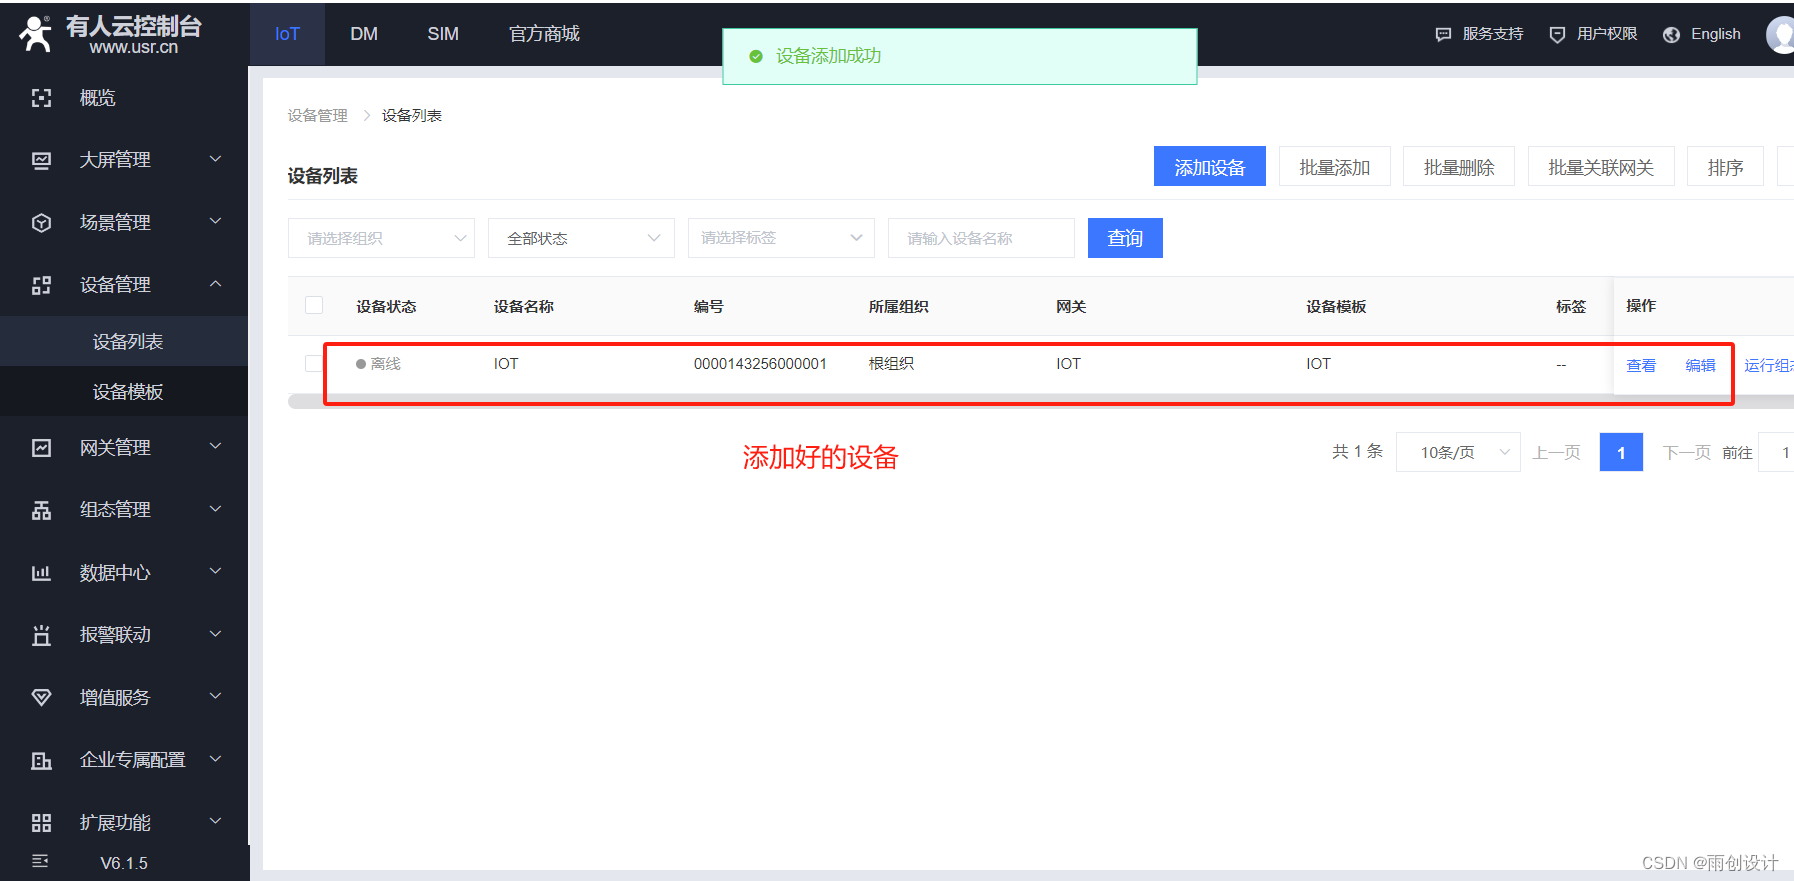This screenshot has width=1794, height=881.
Task: Click the V6.1.5 version label
Action: 124,863
